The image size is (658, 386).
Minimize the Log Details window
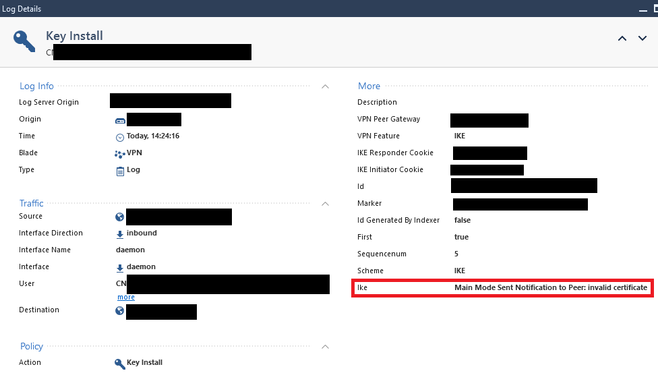click(642, 9)
